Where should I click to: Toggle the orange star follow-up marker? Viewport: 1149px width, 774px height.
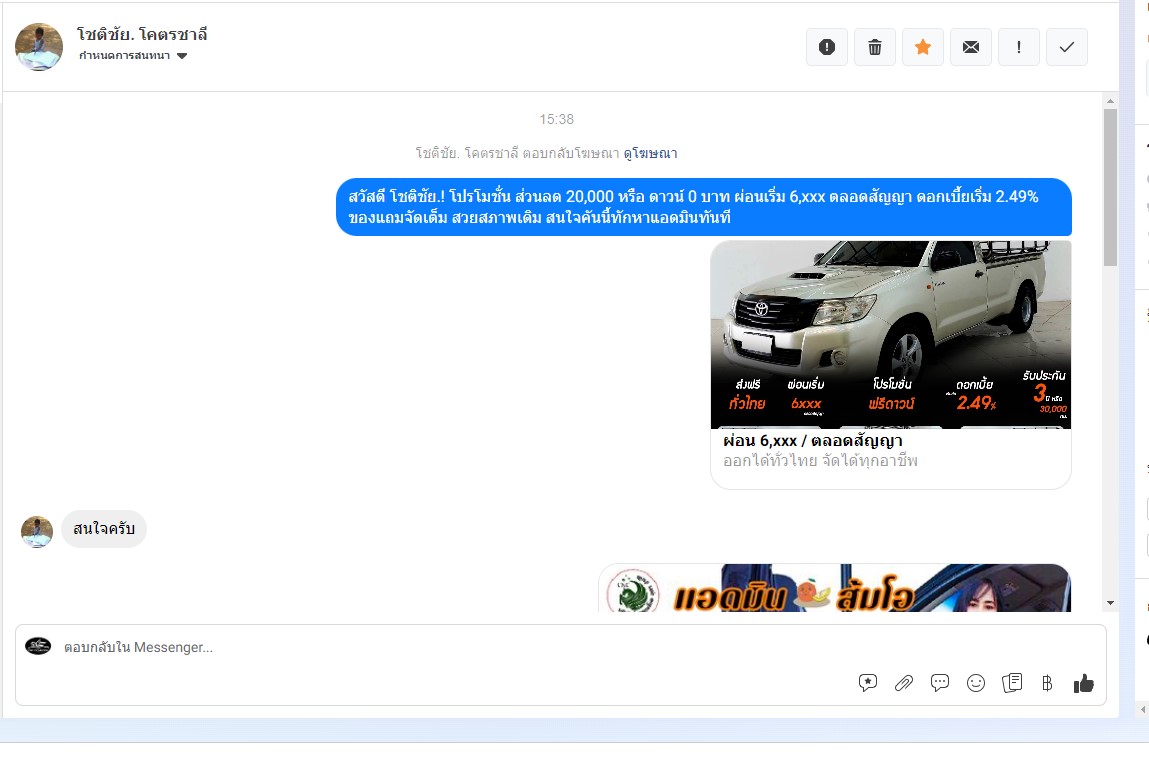click(x=923, y=47)
